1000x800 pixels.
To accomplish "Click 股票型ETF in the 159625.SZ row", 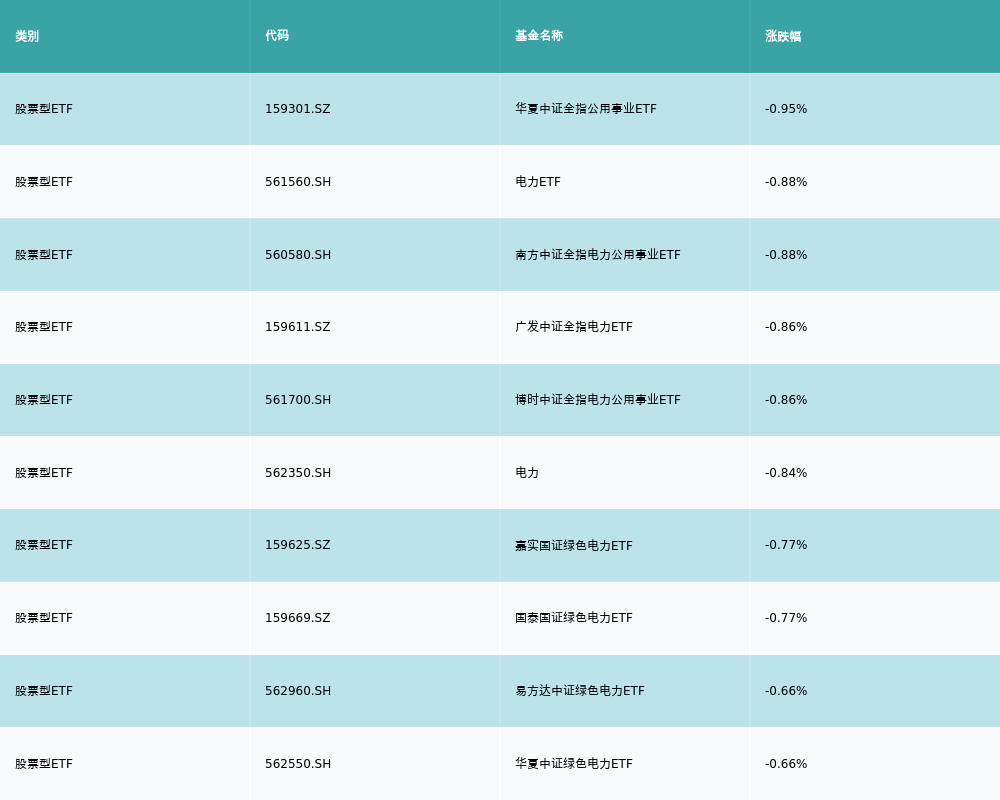I will coord(44,545).
